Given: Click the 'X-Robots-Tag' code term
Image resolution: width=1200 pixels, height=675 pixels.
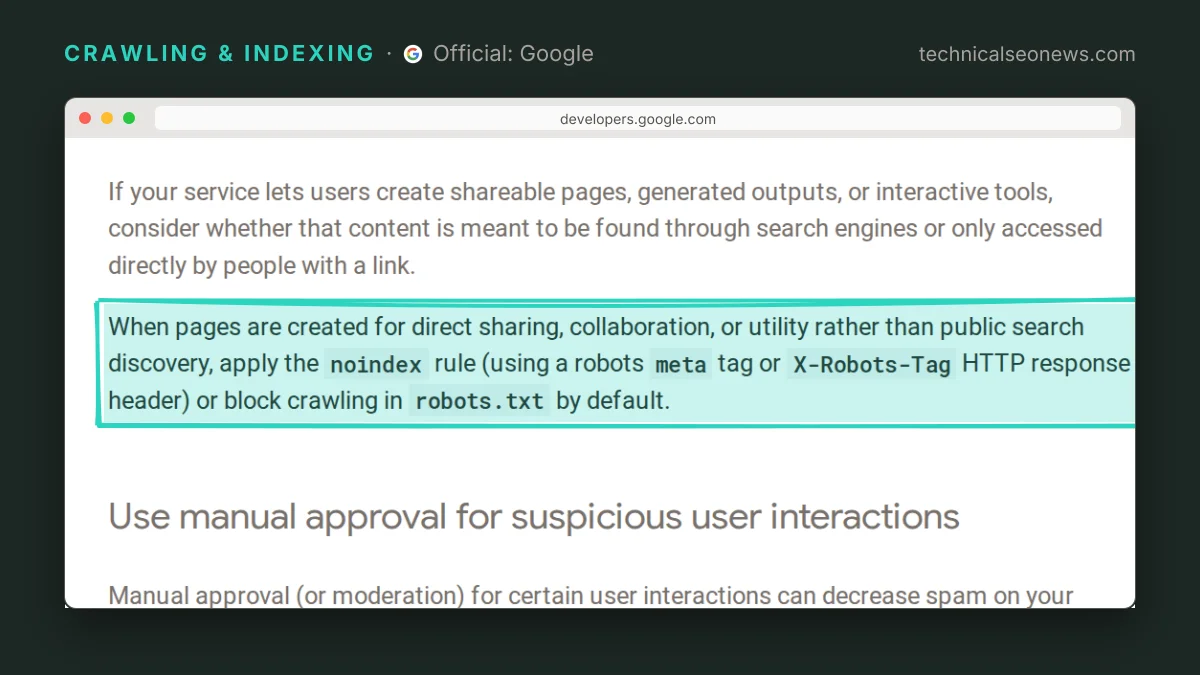Looking at the screenshot, I should pyautogui.click(x=872, y=364).
